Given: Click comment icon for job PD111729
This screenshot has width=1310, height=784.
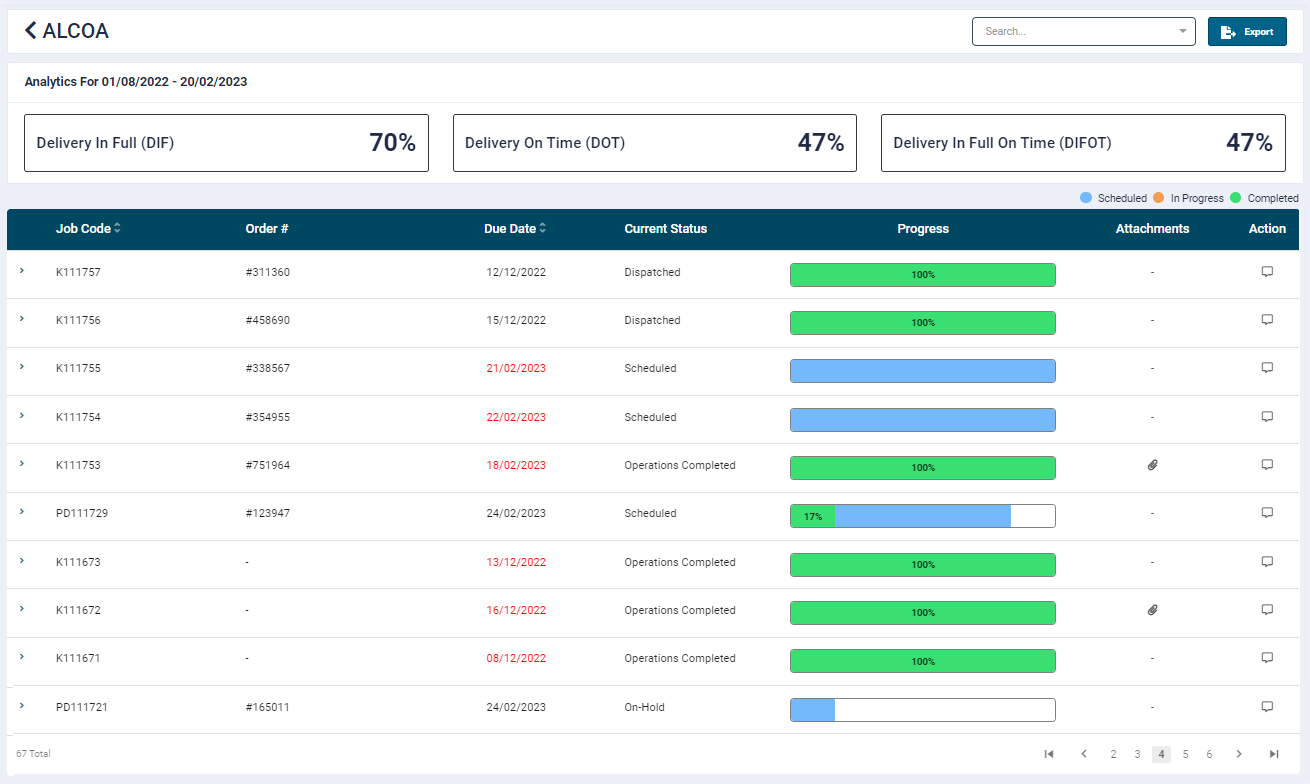Looking at the screenshot, I should point(1267,513).
